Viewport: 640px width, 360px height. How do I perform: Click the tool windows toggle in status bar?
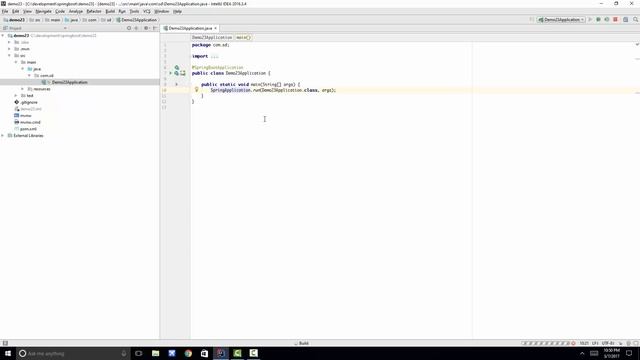click(5, 343)
